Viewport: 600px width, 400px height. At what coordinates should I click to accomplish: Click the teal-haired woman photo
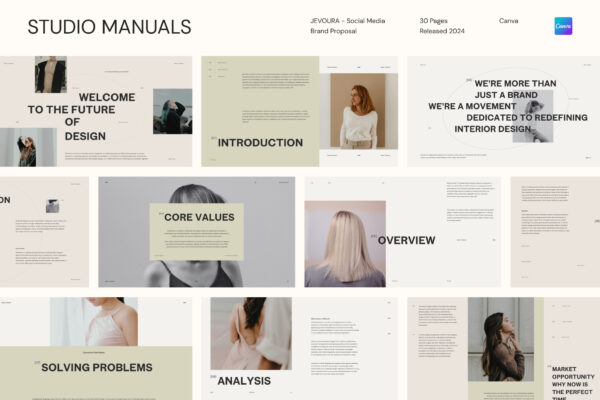pos(173,111)
